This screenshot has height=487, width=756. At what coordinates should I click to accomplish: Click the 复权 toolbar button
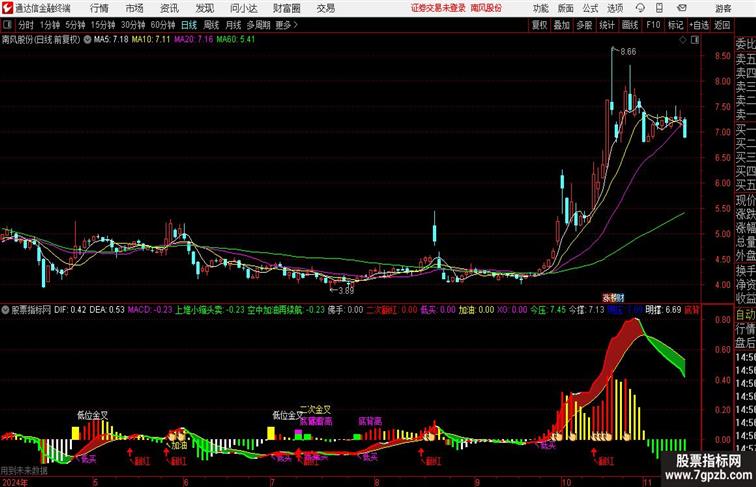(539, 25)
